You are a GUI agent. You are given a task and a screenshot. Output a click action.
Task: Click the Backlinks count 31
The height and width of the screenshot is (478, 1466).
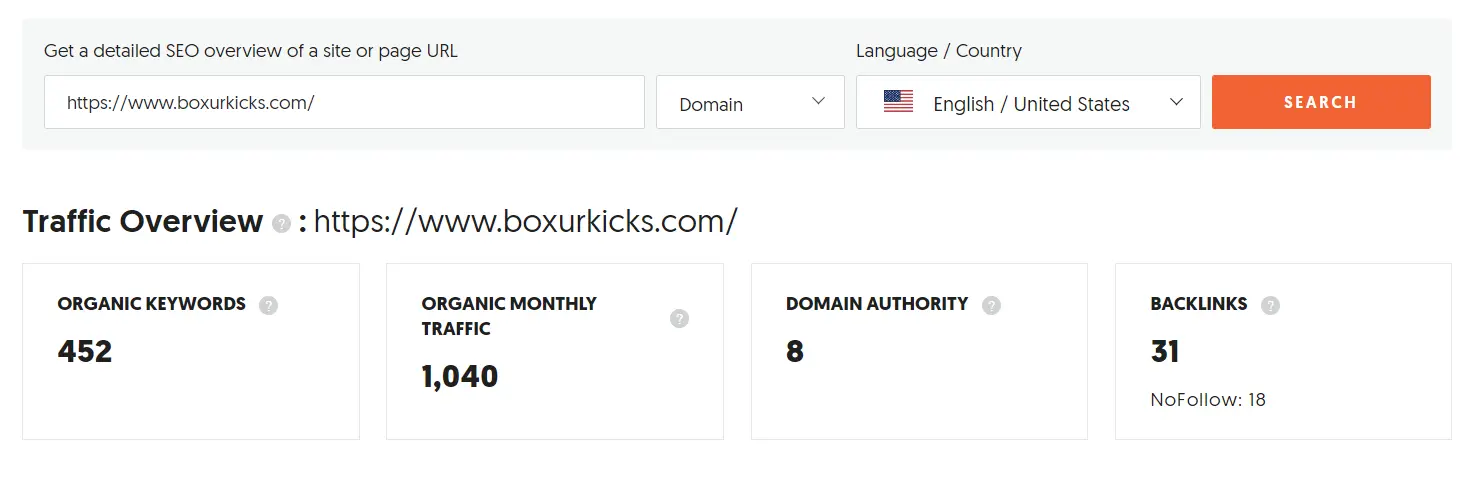coord(1165,351)
